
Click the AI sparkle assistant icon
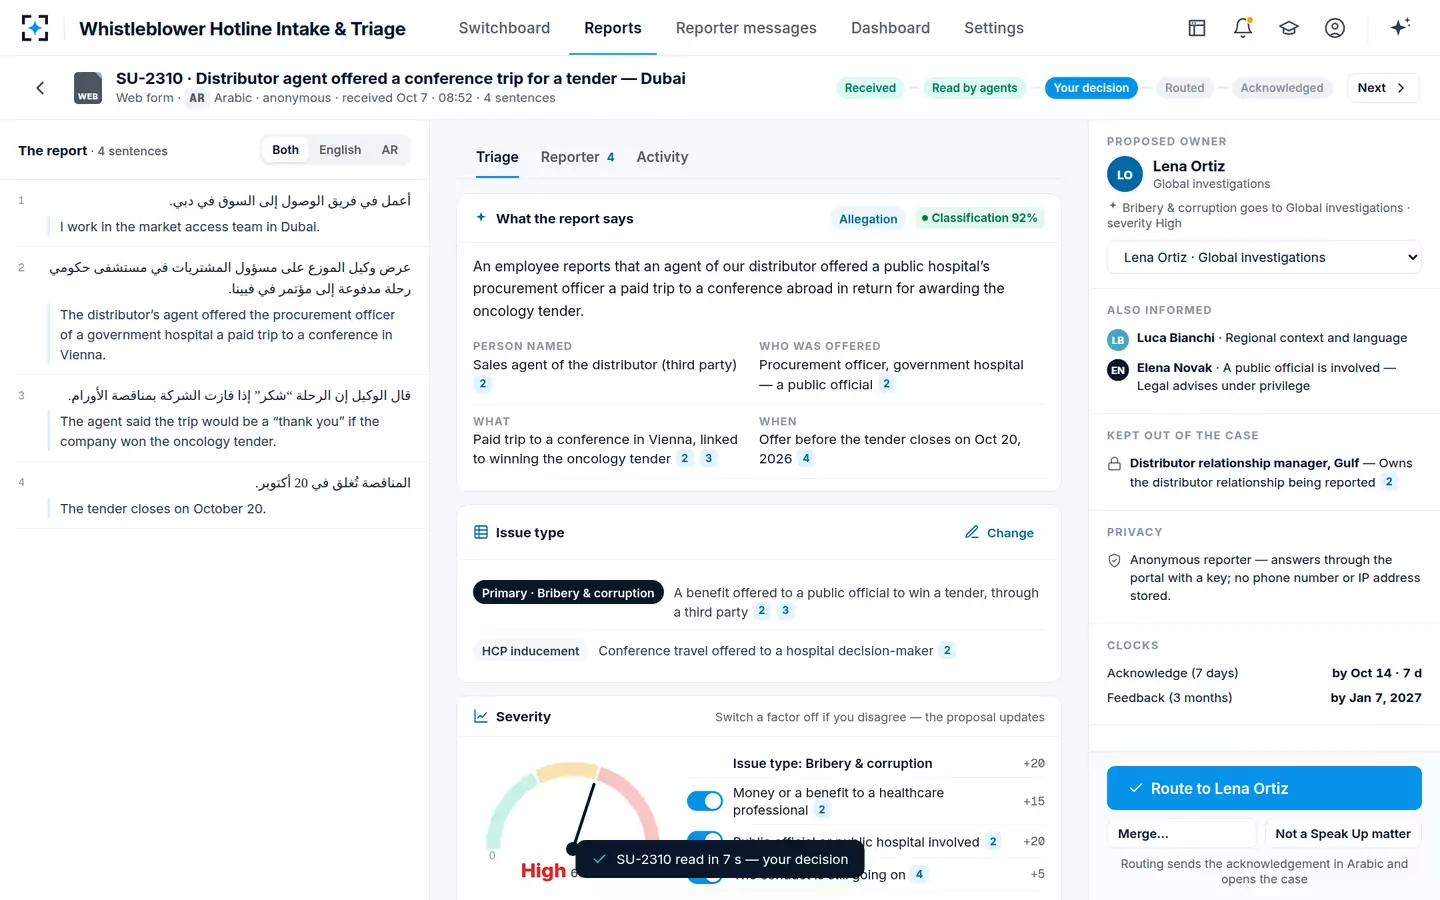[1400, 27]
